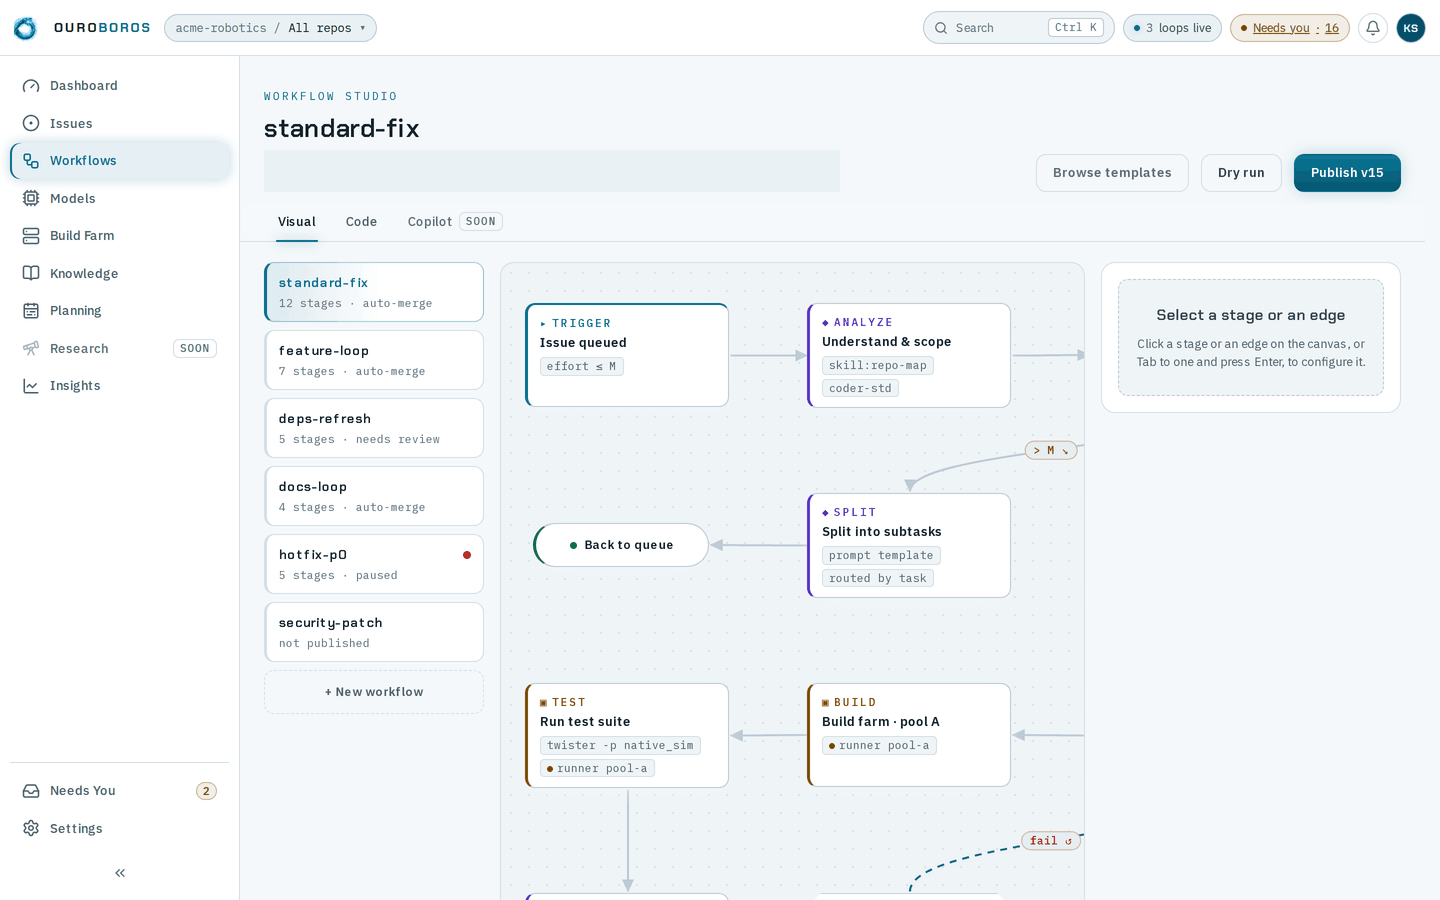Image resolution: width=1440 pixels, height=900 pixels.
Task: Click the standard-fix page title
Action: coord(342,128)
